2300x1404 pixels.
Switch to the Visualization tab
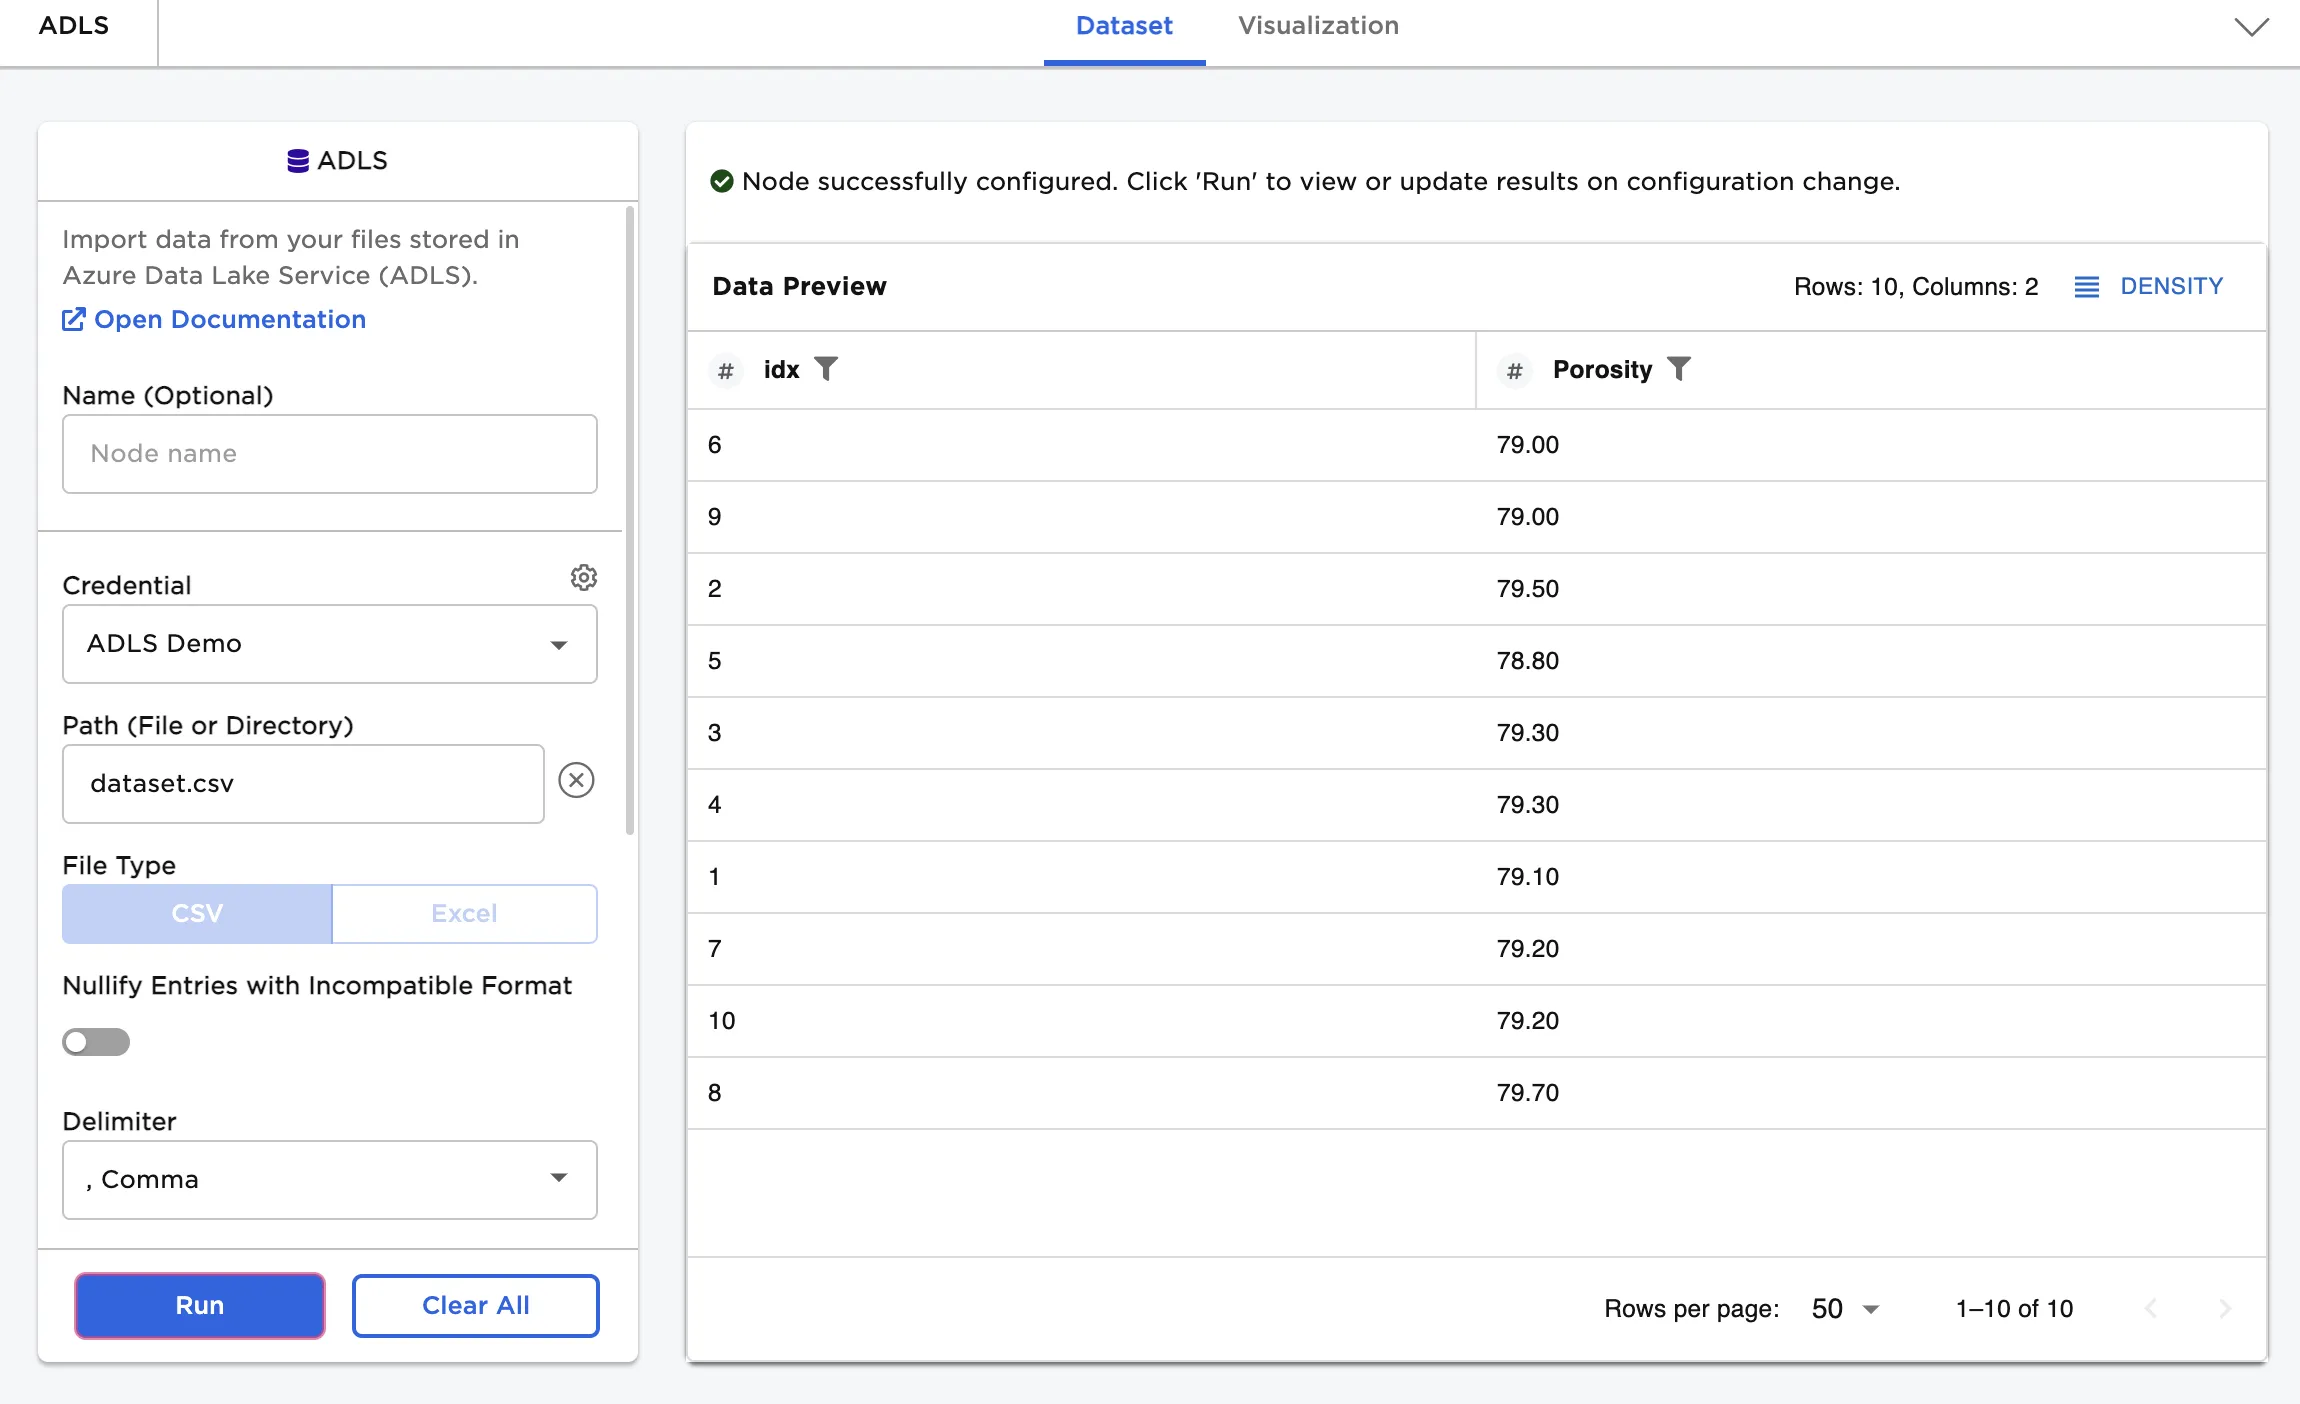click(1318, 26)
